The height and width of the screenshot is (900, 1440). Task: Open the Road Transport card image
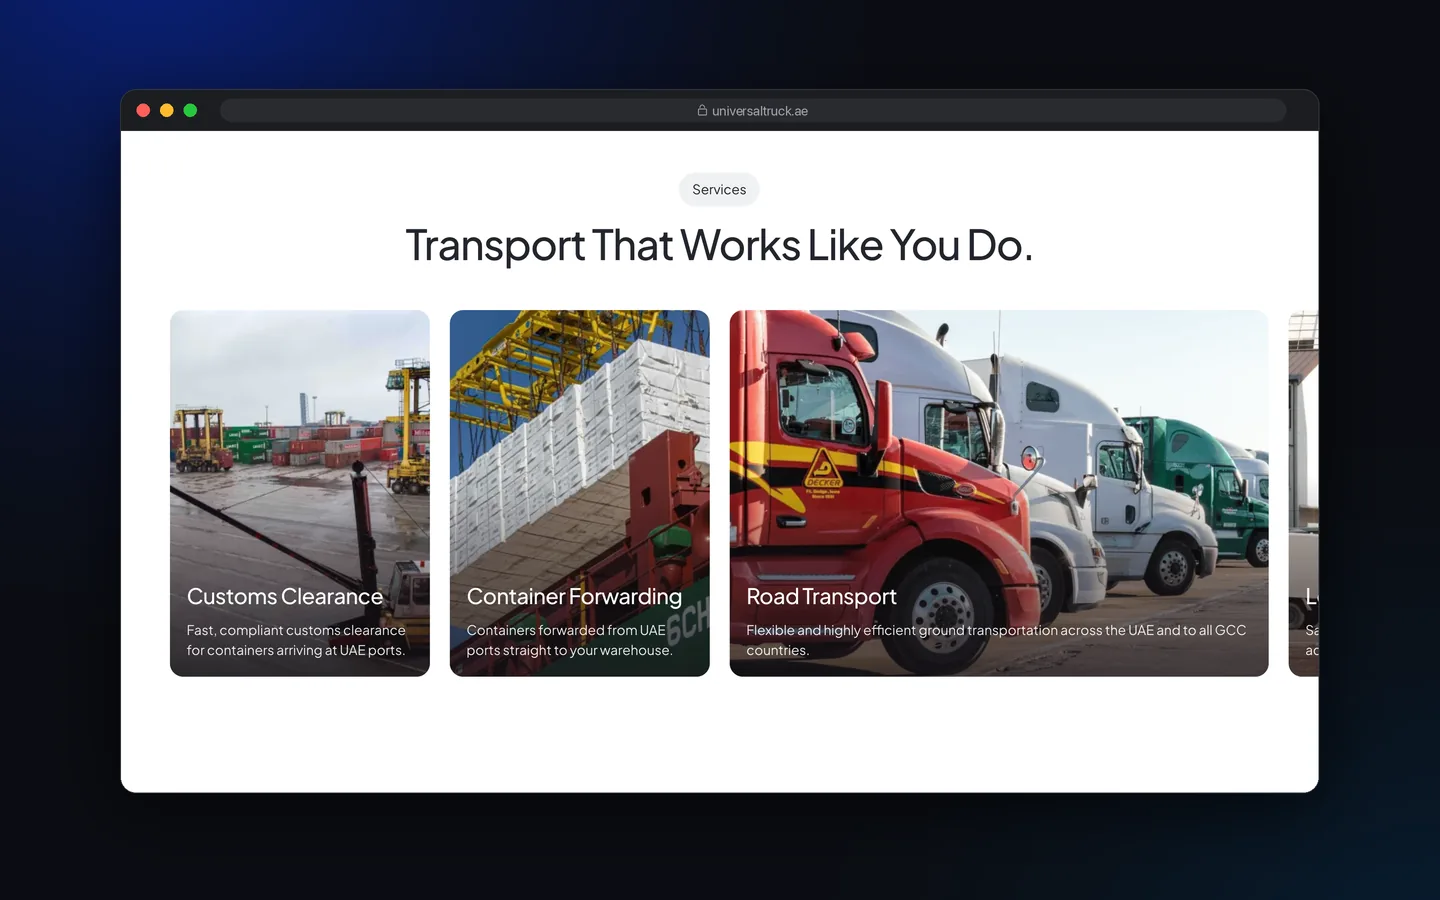point(999,493)
